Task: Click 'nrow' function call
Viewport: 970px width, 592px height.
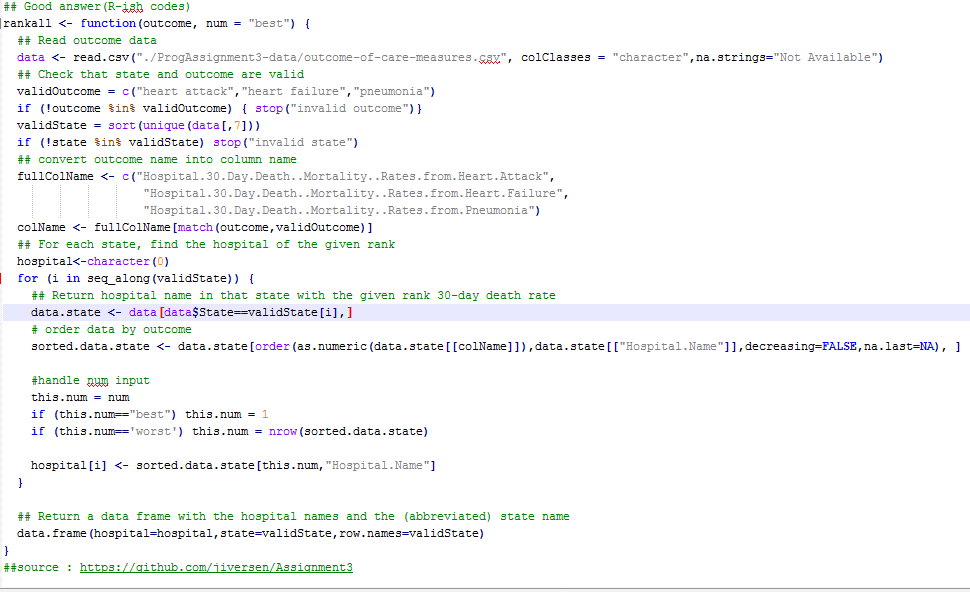Action: (283, 432)
